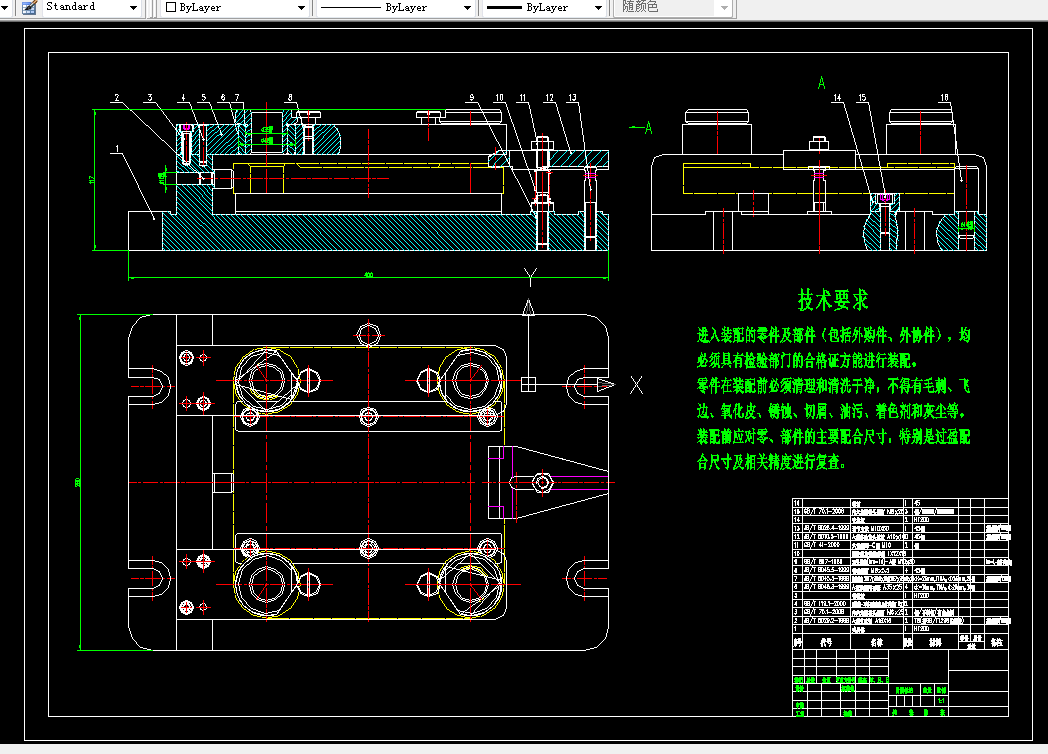Click the small arrow at toolbar's left edge
The width and height of the screenshot is (1048, 754).
(3, 7)
